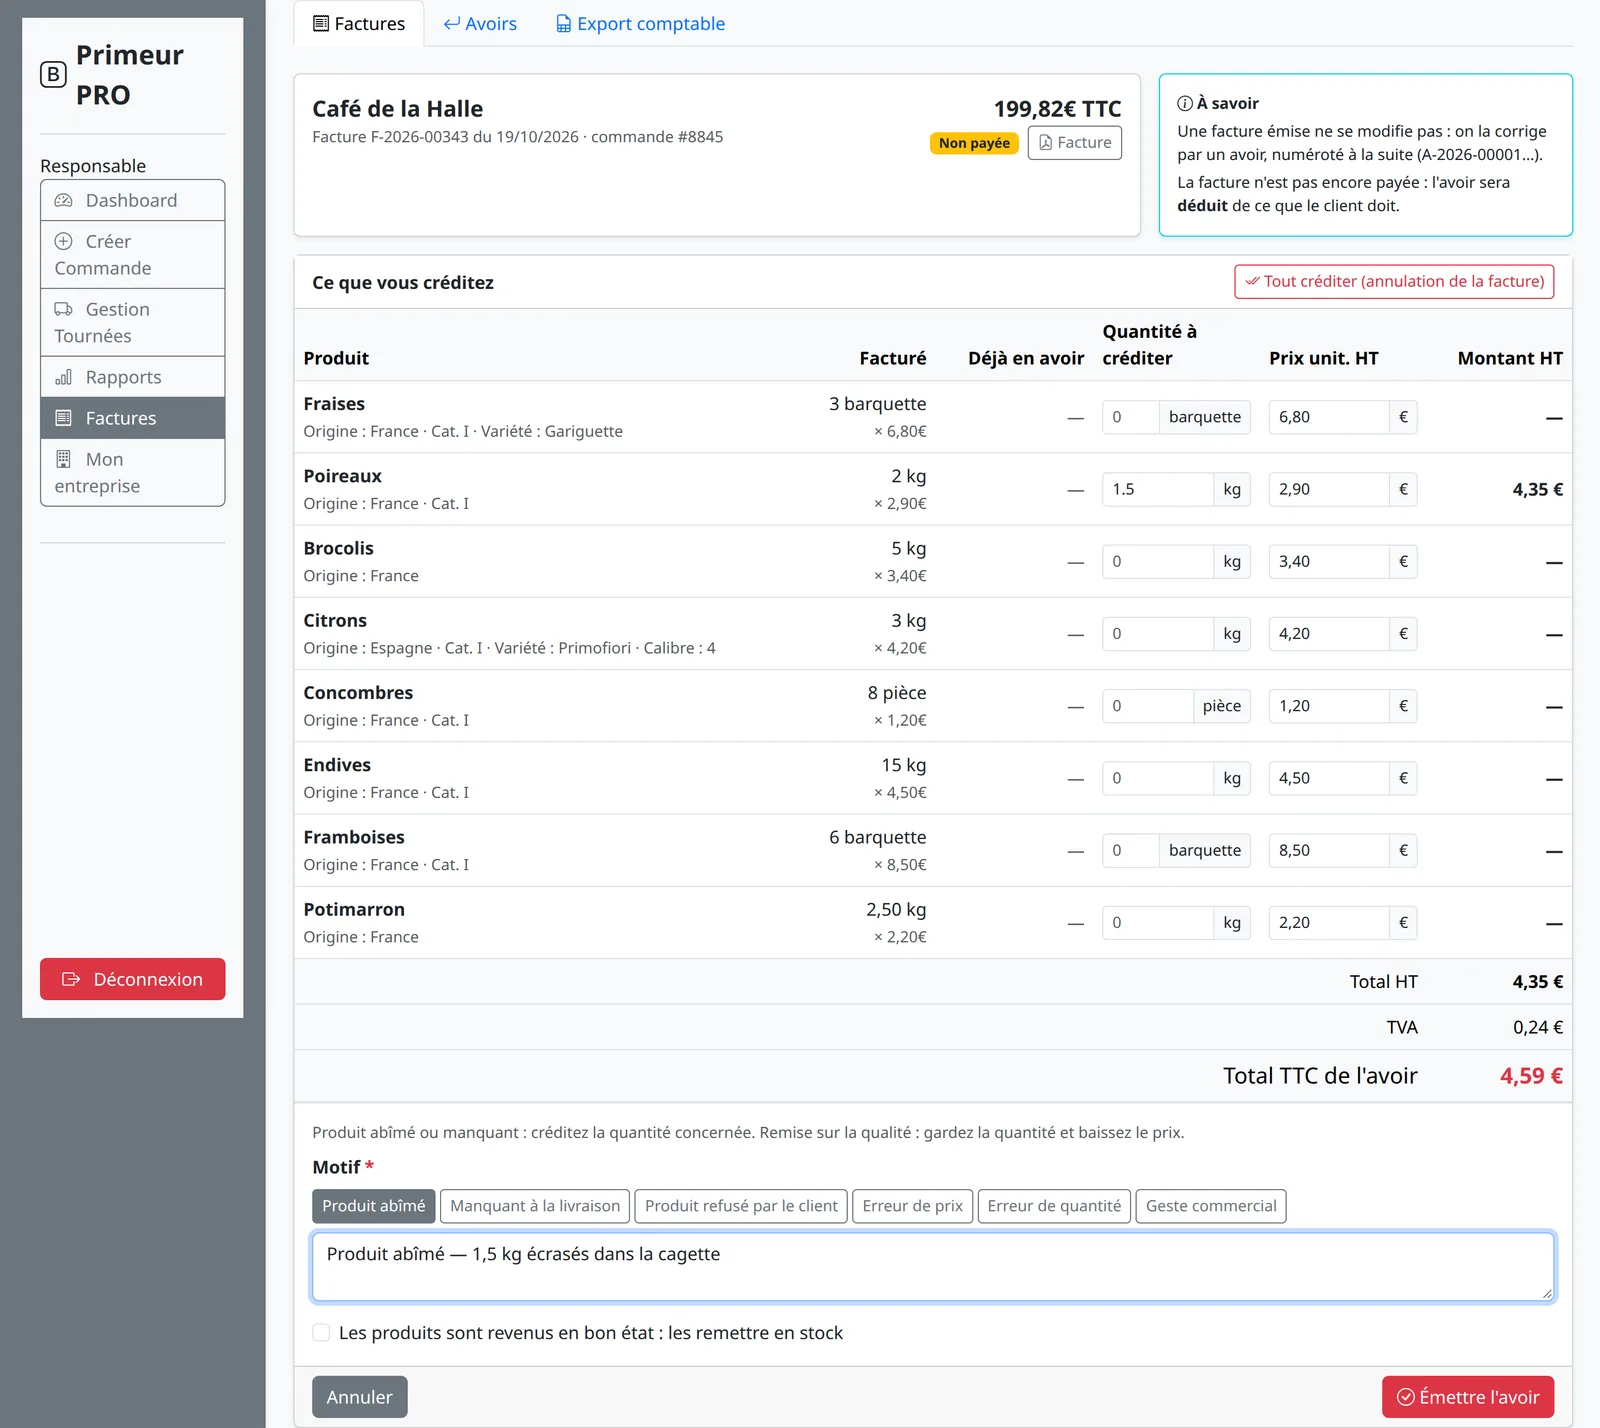Open Gestion Tournées truck icon
Screen dimensions: 1600x1428
[x=63, y=309]
